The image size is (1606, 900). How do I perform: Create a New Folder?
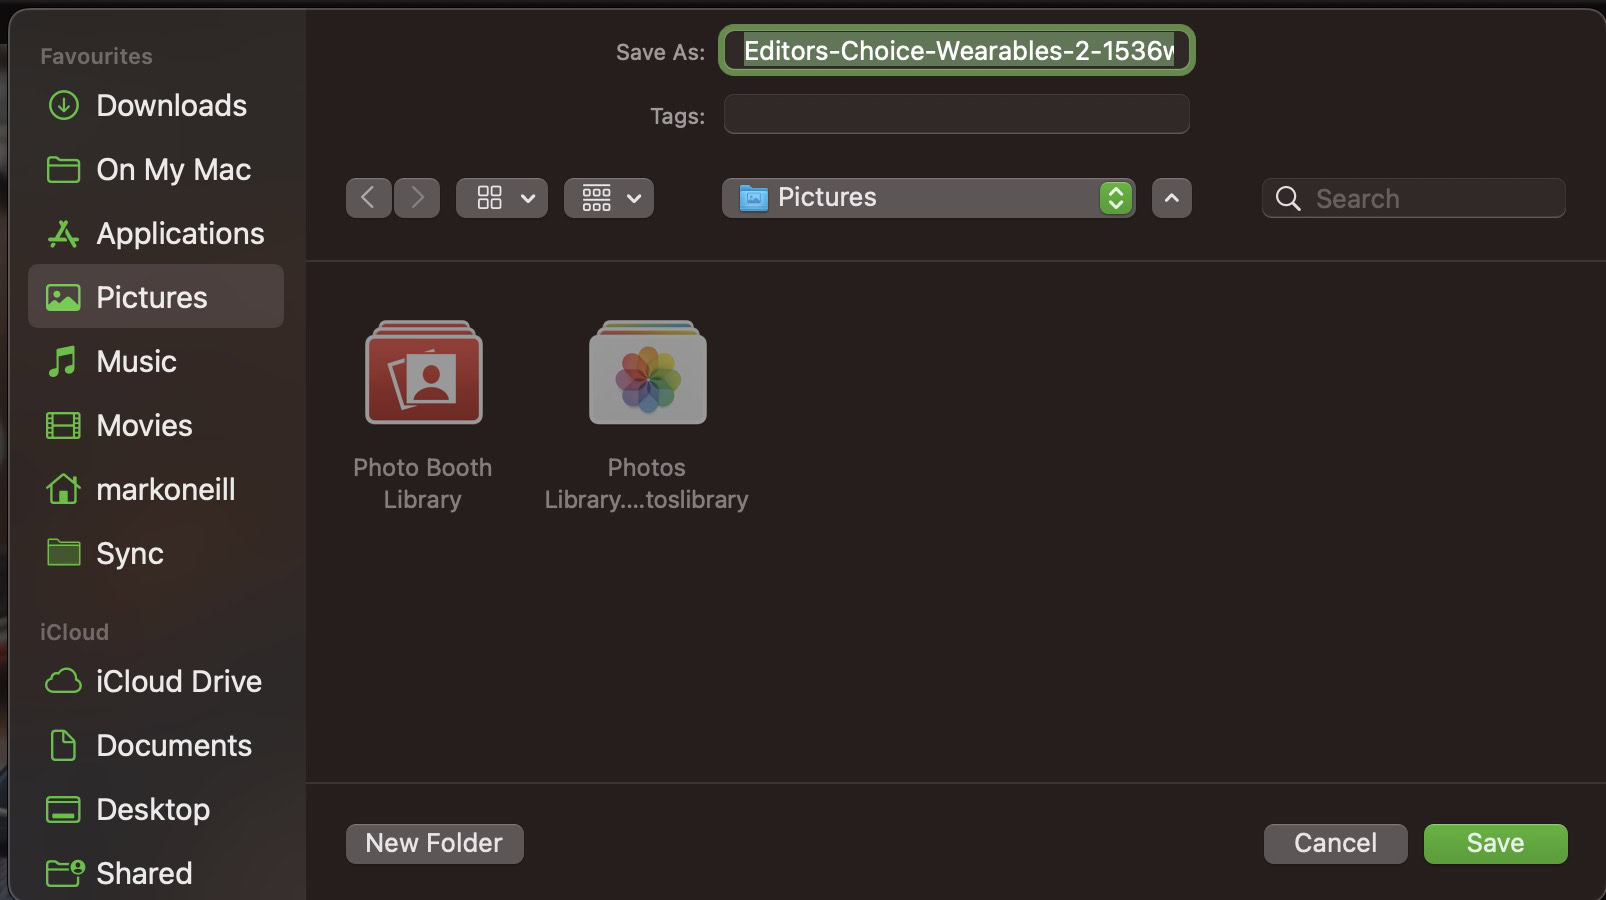434,843
